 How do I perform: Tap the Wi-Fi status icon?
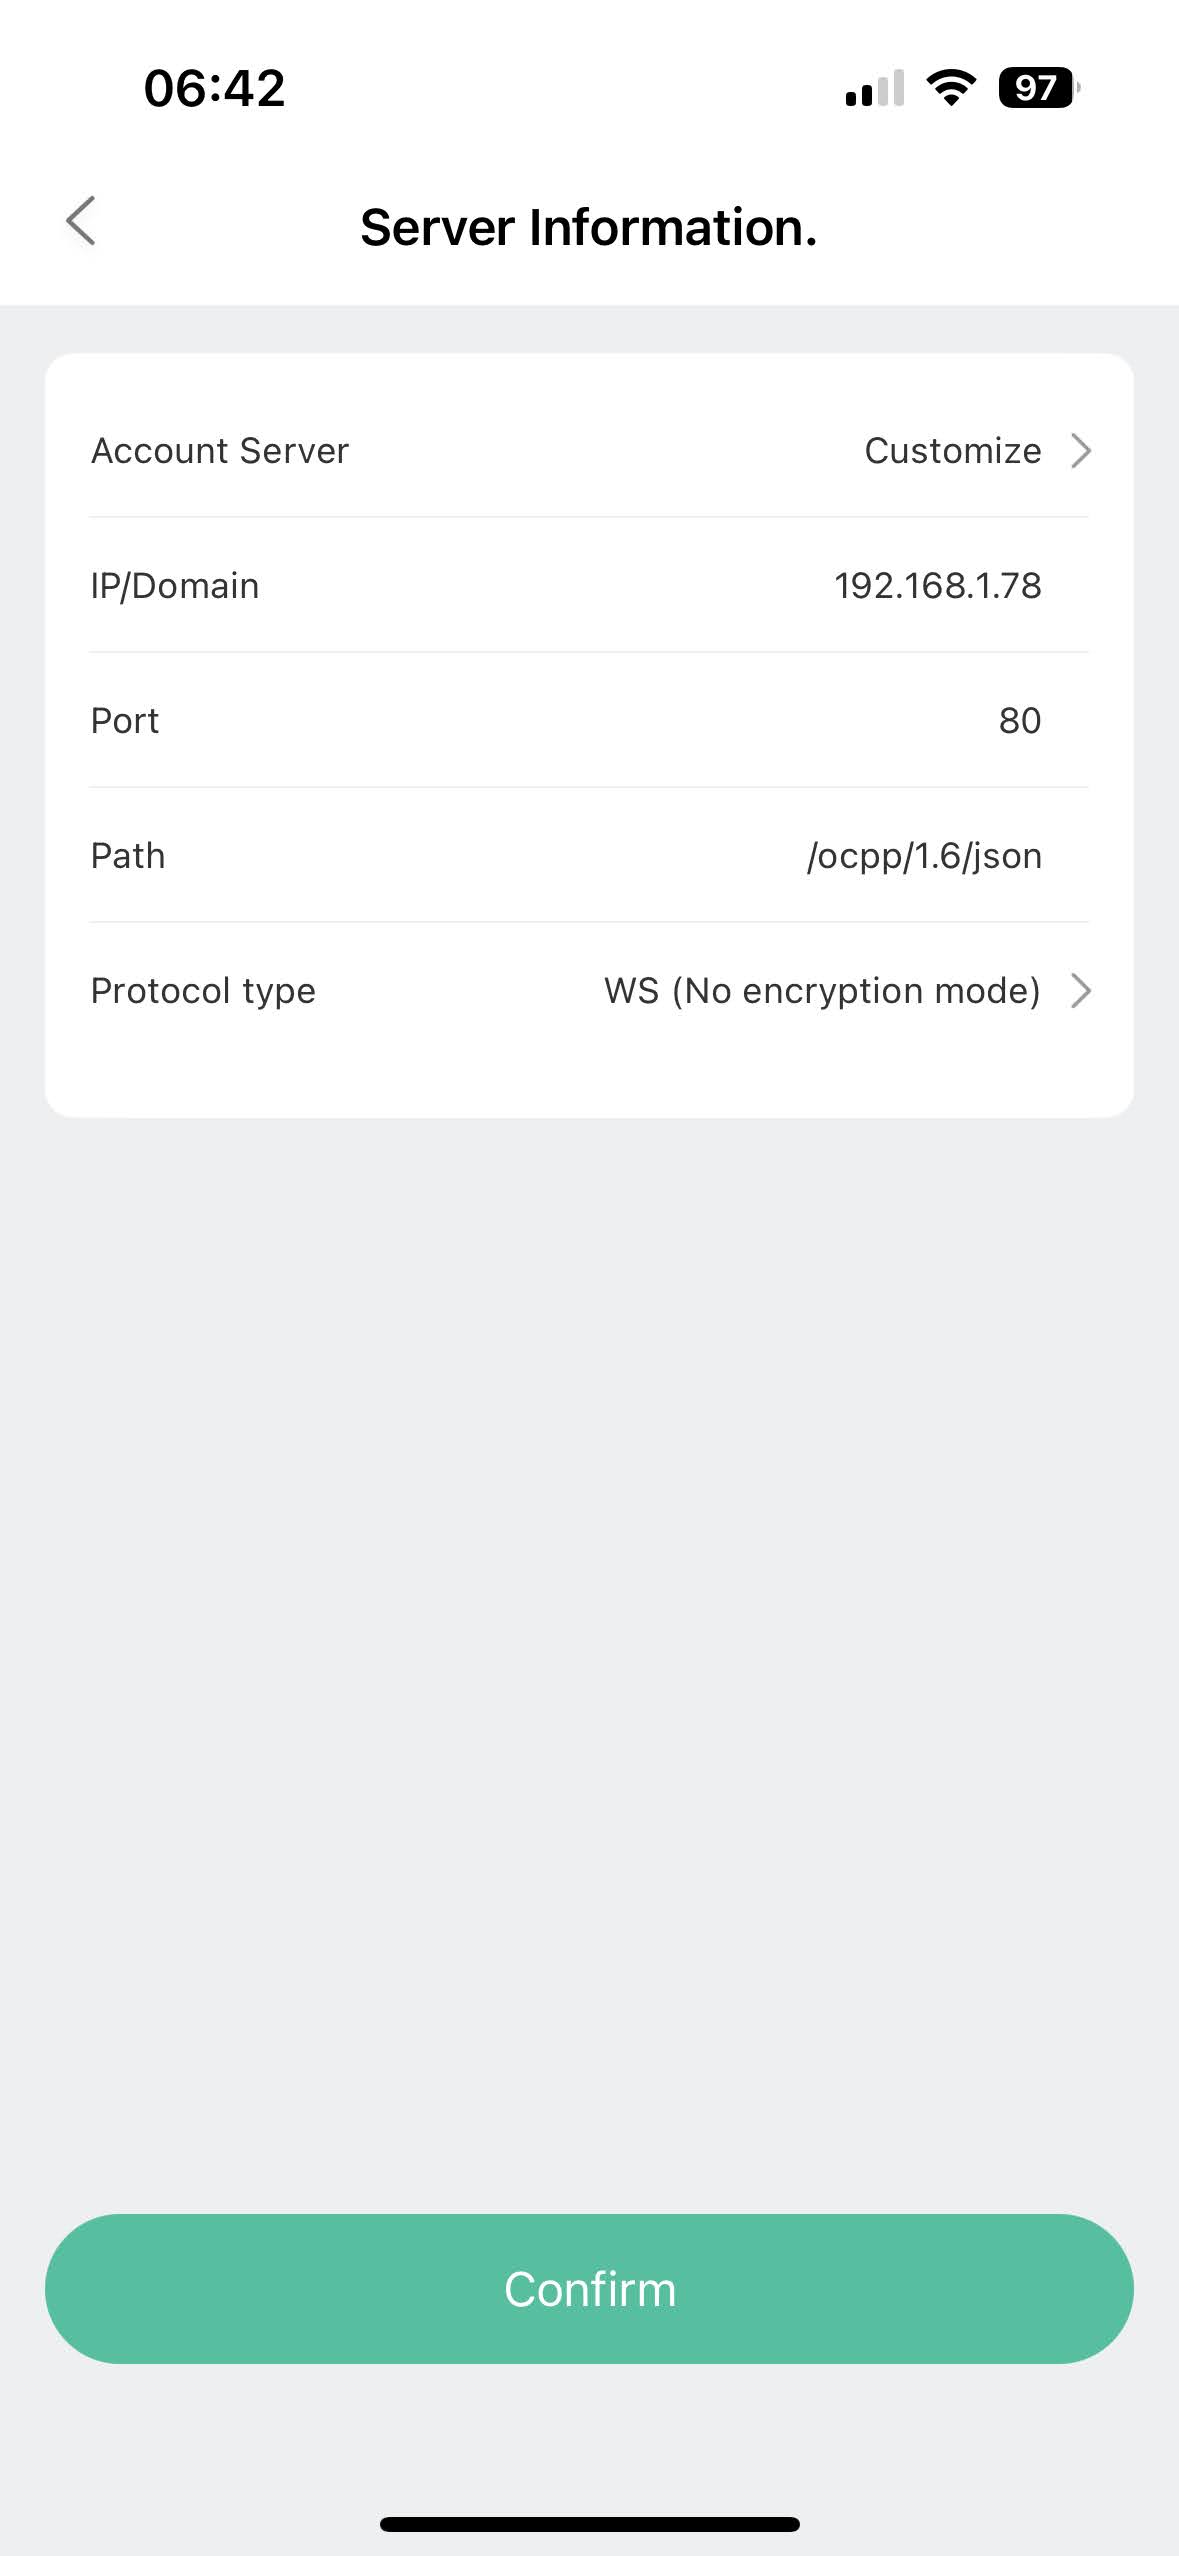[951, 88]
